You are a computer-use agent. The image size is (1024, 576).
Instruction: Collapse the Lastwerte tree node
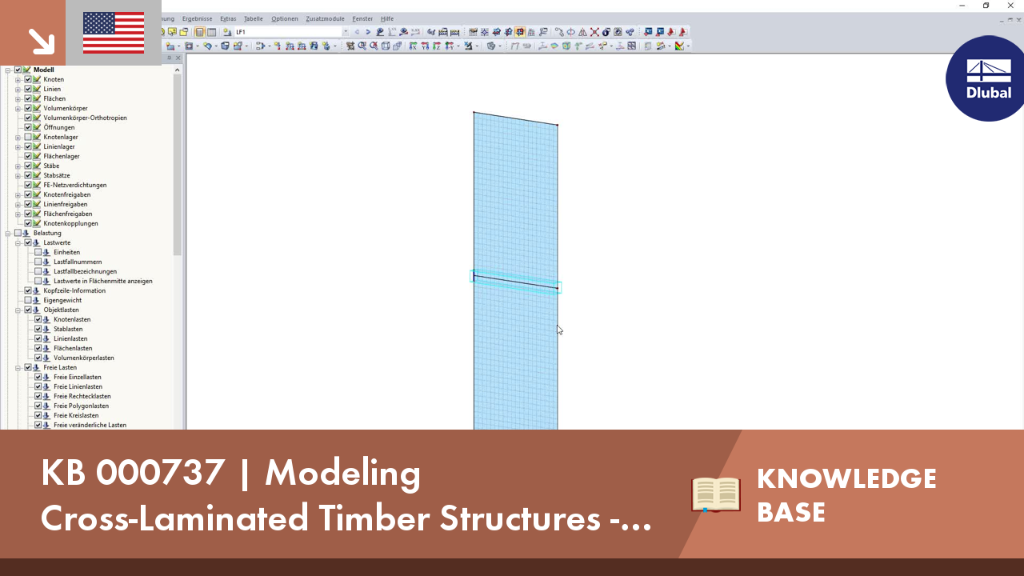pyautogui.click(x=18, y=243)
